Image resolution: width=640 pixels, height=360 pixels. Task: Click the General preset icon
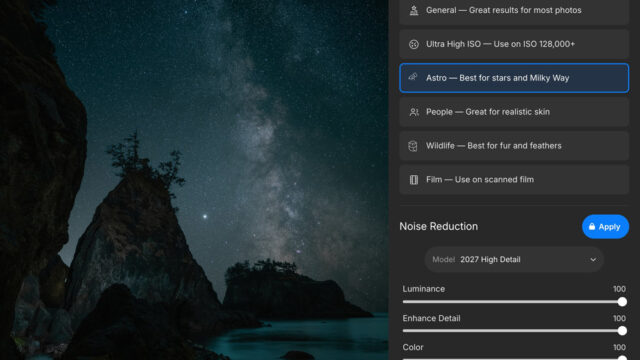(x=413, y=10)
